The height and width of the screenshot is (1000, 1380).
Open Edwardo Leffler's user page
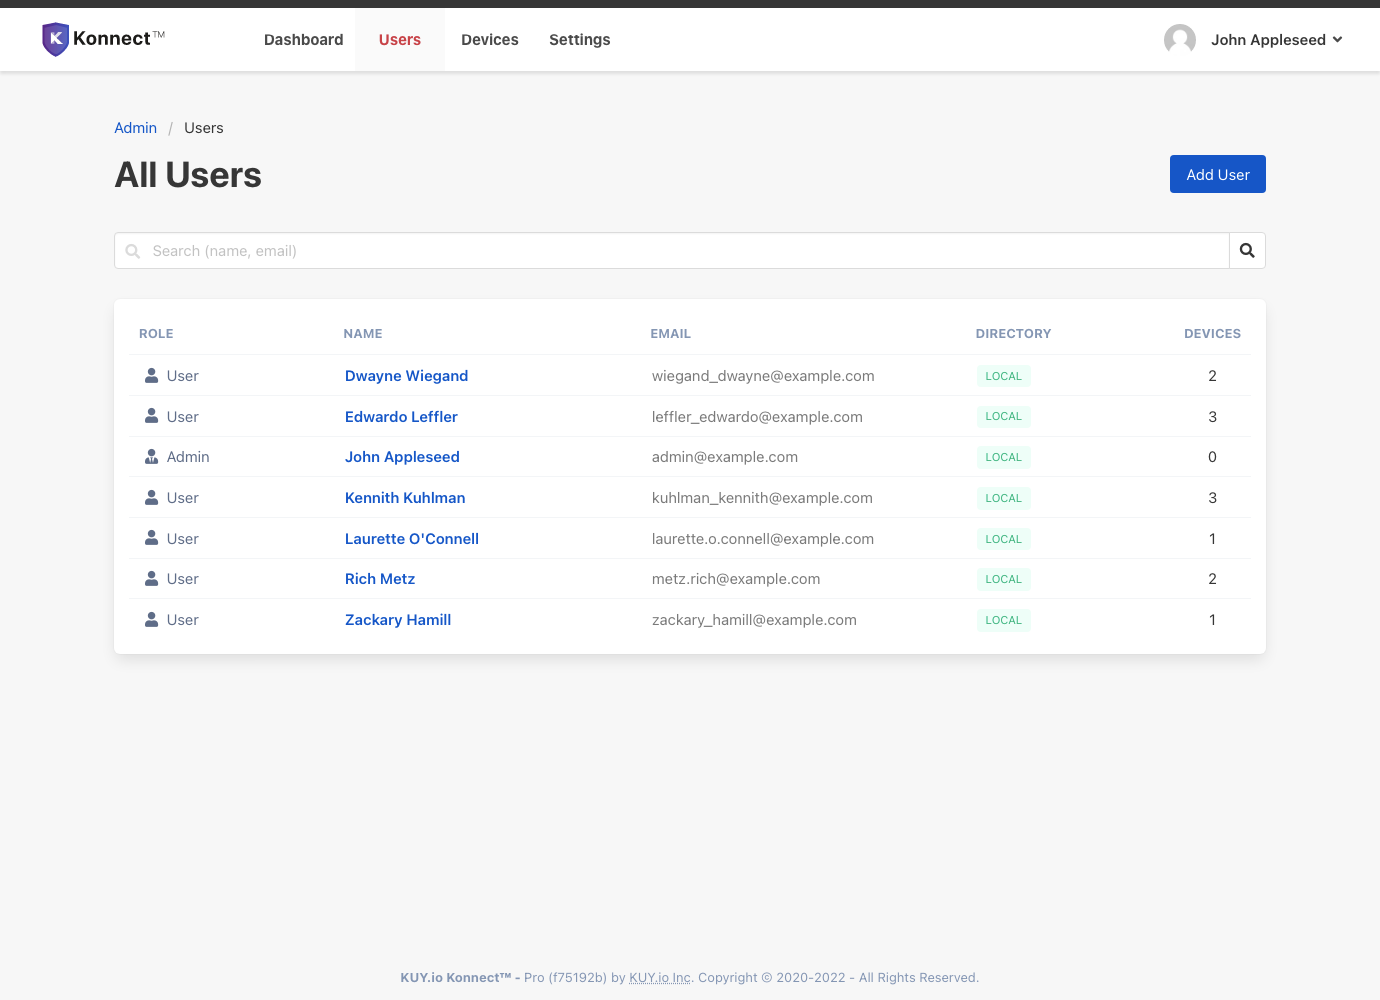(401, 417)
